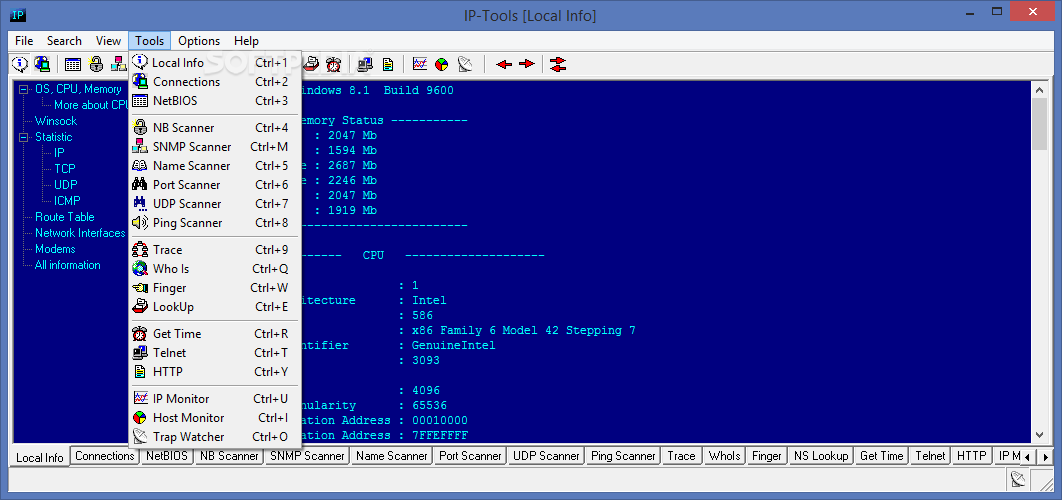Click the vertical scrollbar thumb
The image size is (1062, 500).
1040,123
